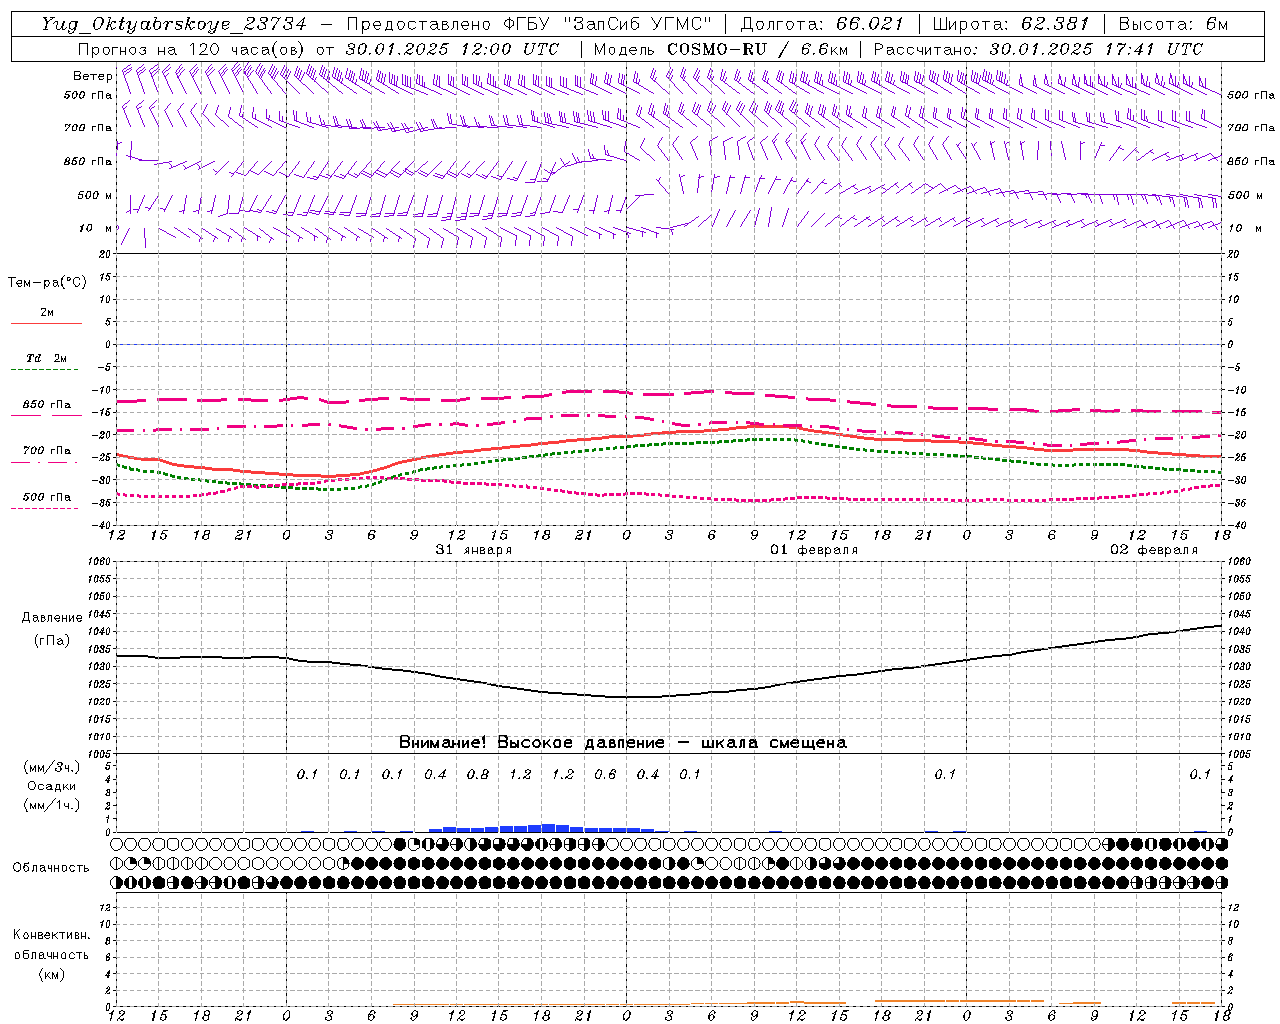Select the 0.8 precipitation value
This screenshot has width=1280, height=1024.
point(478,775)
